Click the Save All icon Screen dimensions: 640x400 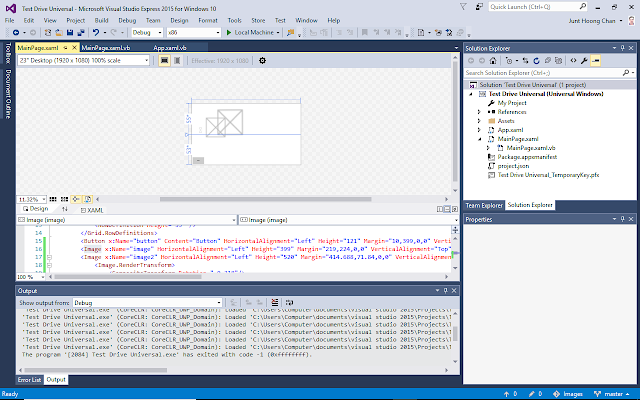tap(81, 33)
